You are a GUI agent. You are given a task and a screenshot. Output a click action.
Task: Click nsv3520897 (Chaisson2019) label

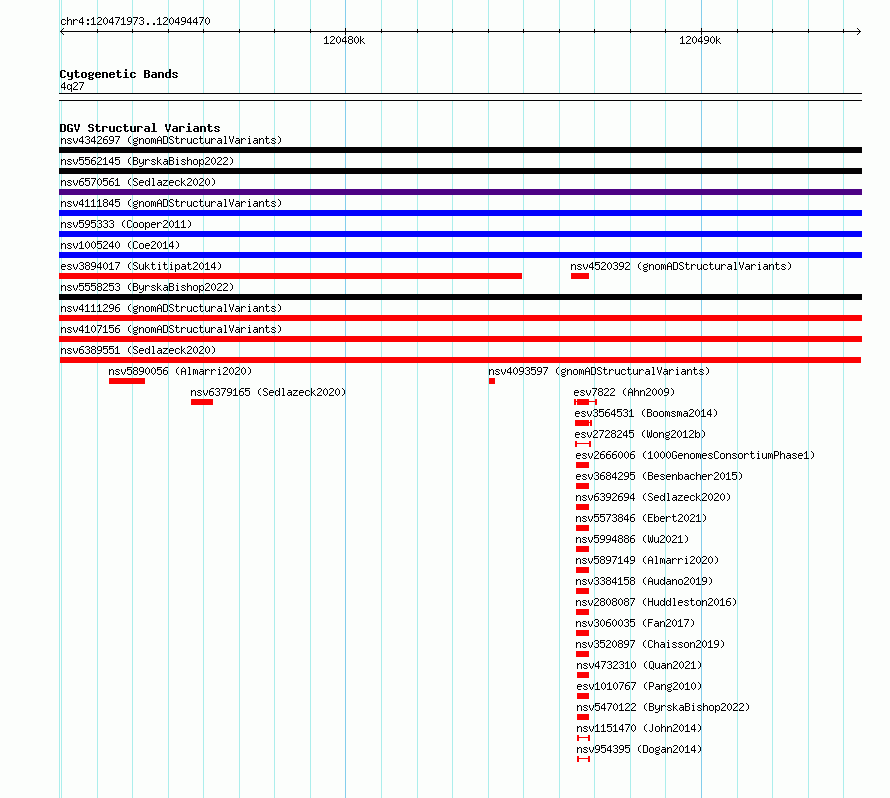[650, 644]
